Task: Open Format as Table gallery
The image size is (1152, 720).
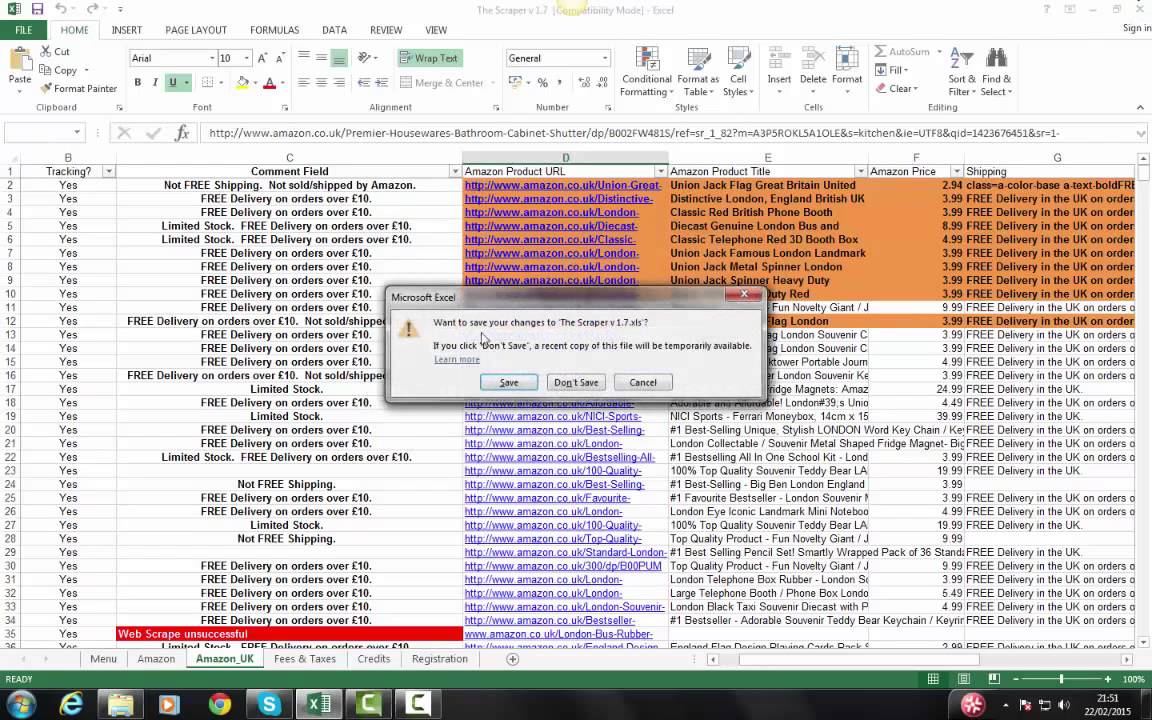Action: [698, 72]
